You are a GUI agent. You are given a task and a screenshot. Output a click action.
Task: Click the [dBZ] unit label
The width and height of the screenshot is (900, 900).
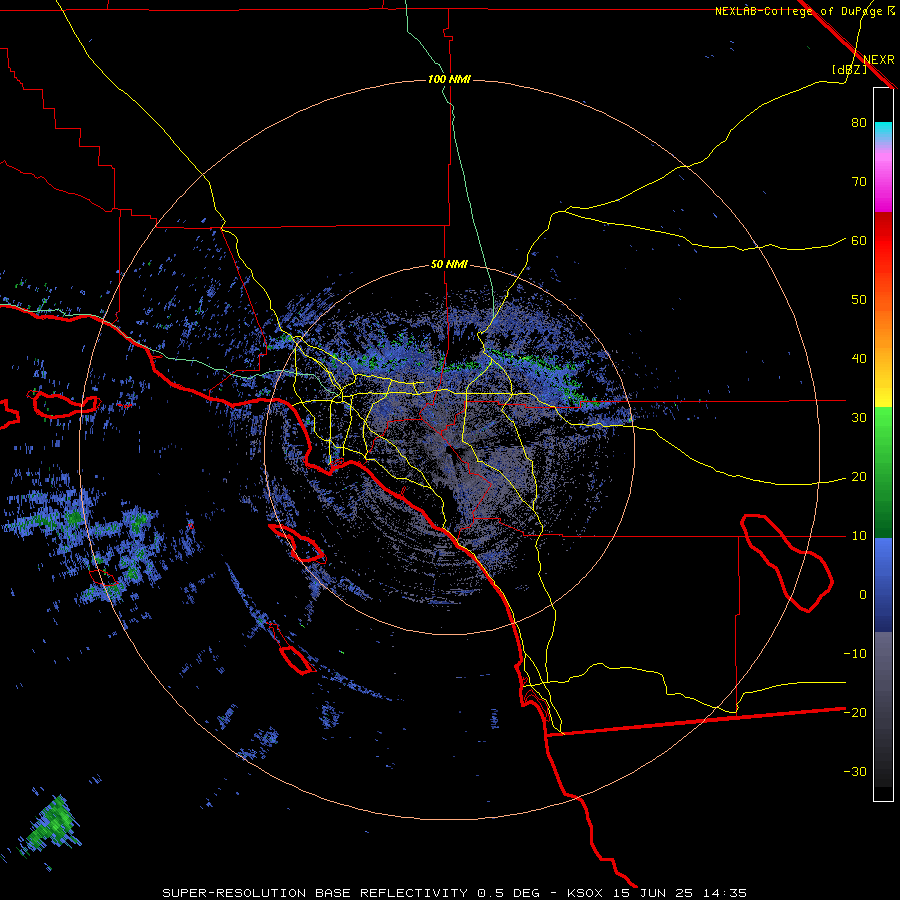pos(849,69)
